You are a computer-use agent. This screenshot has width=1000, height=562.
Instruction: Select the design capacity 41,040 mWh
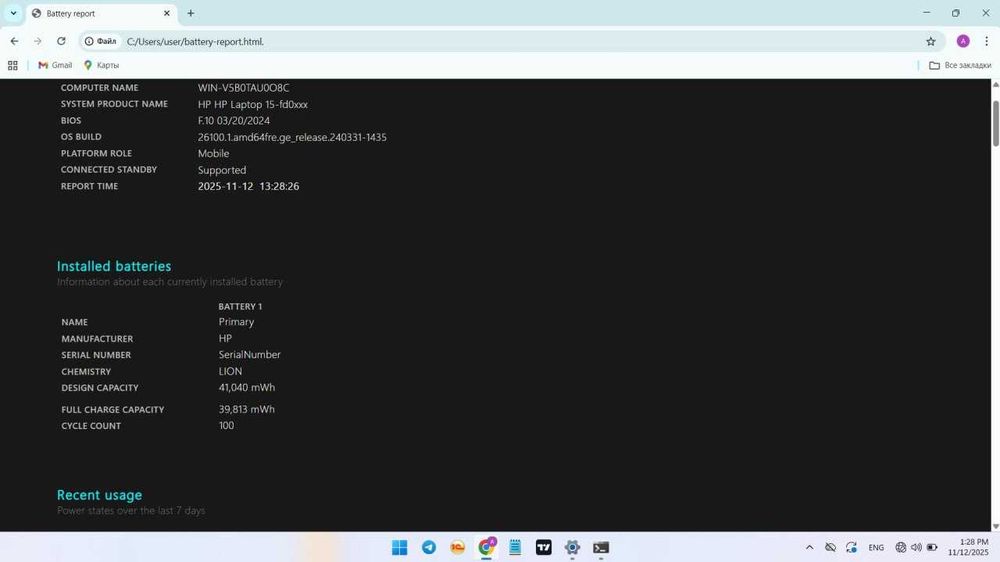coord(247,387)
